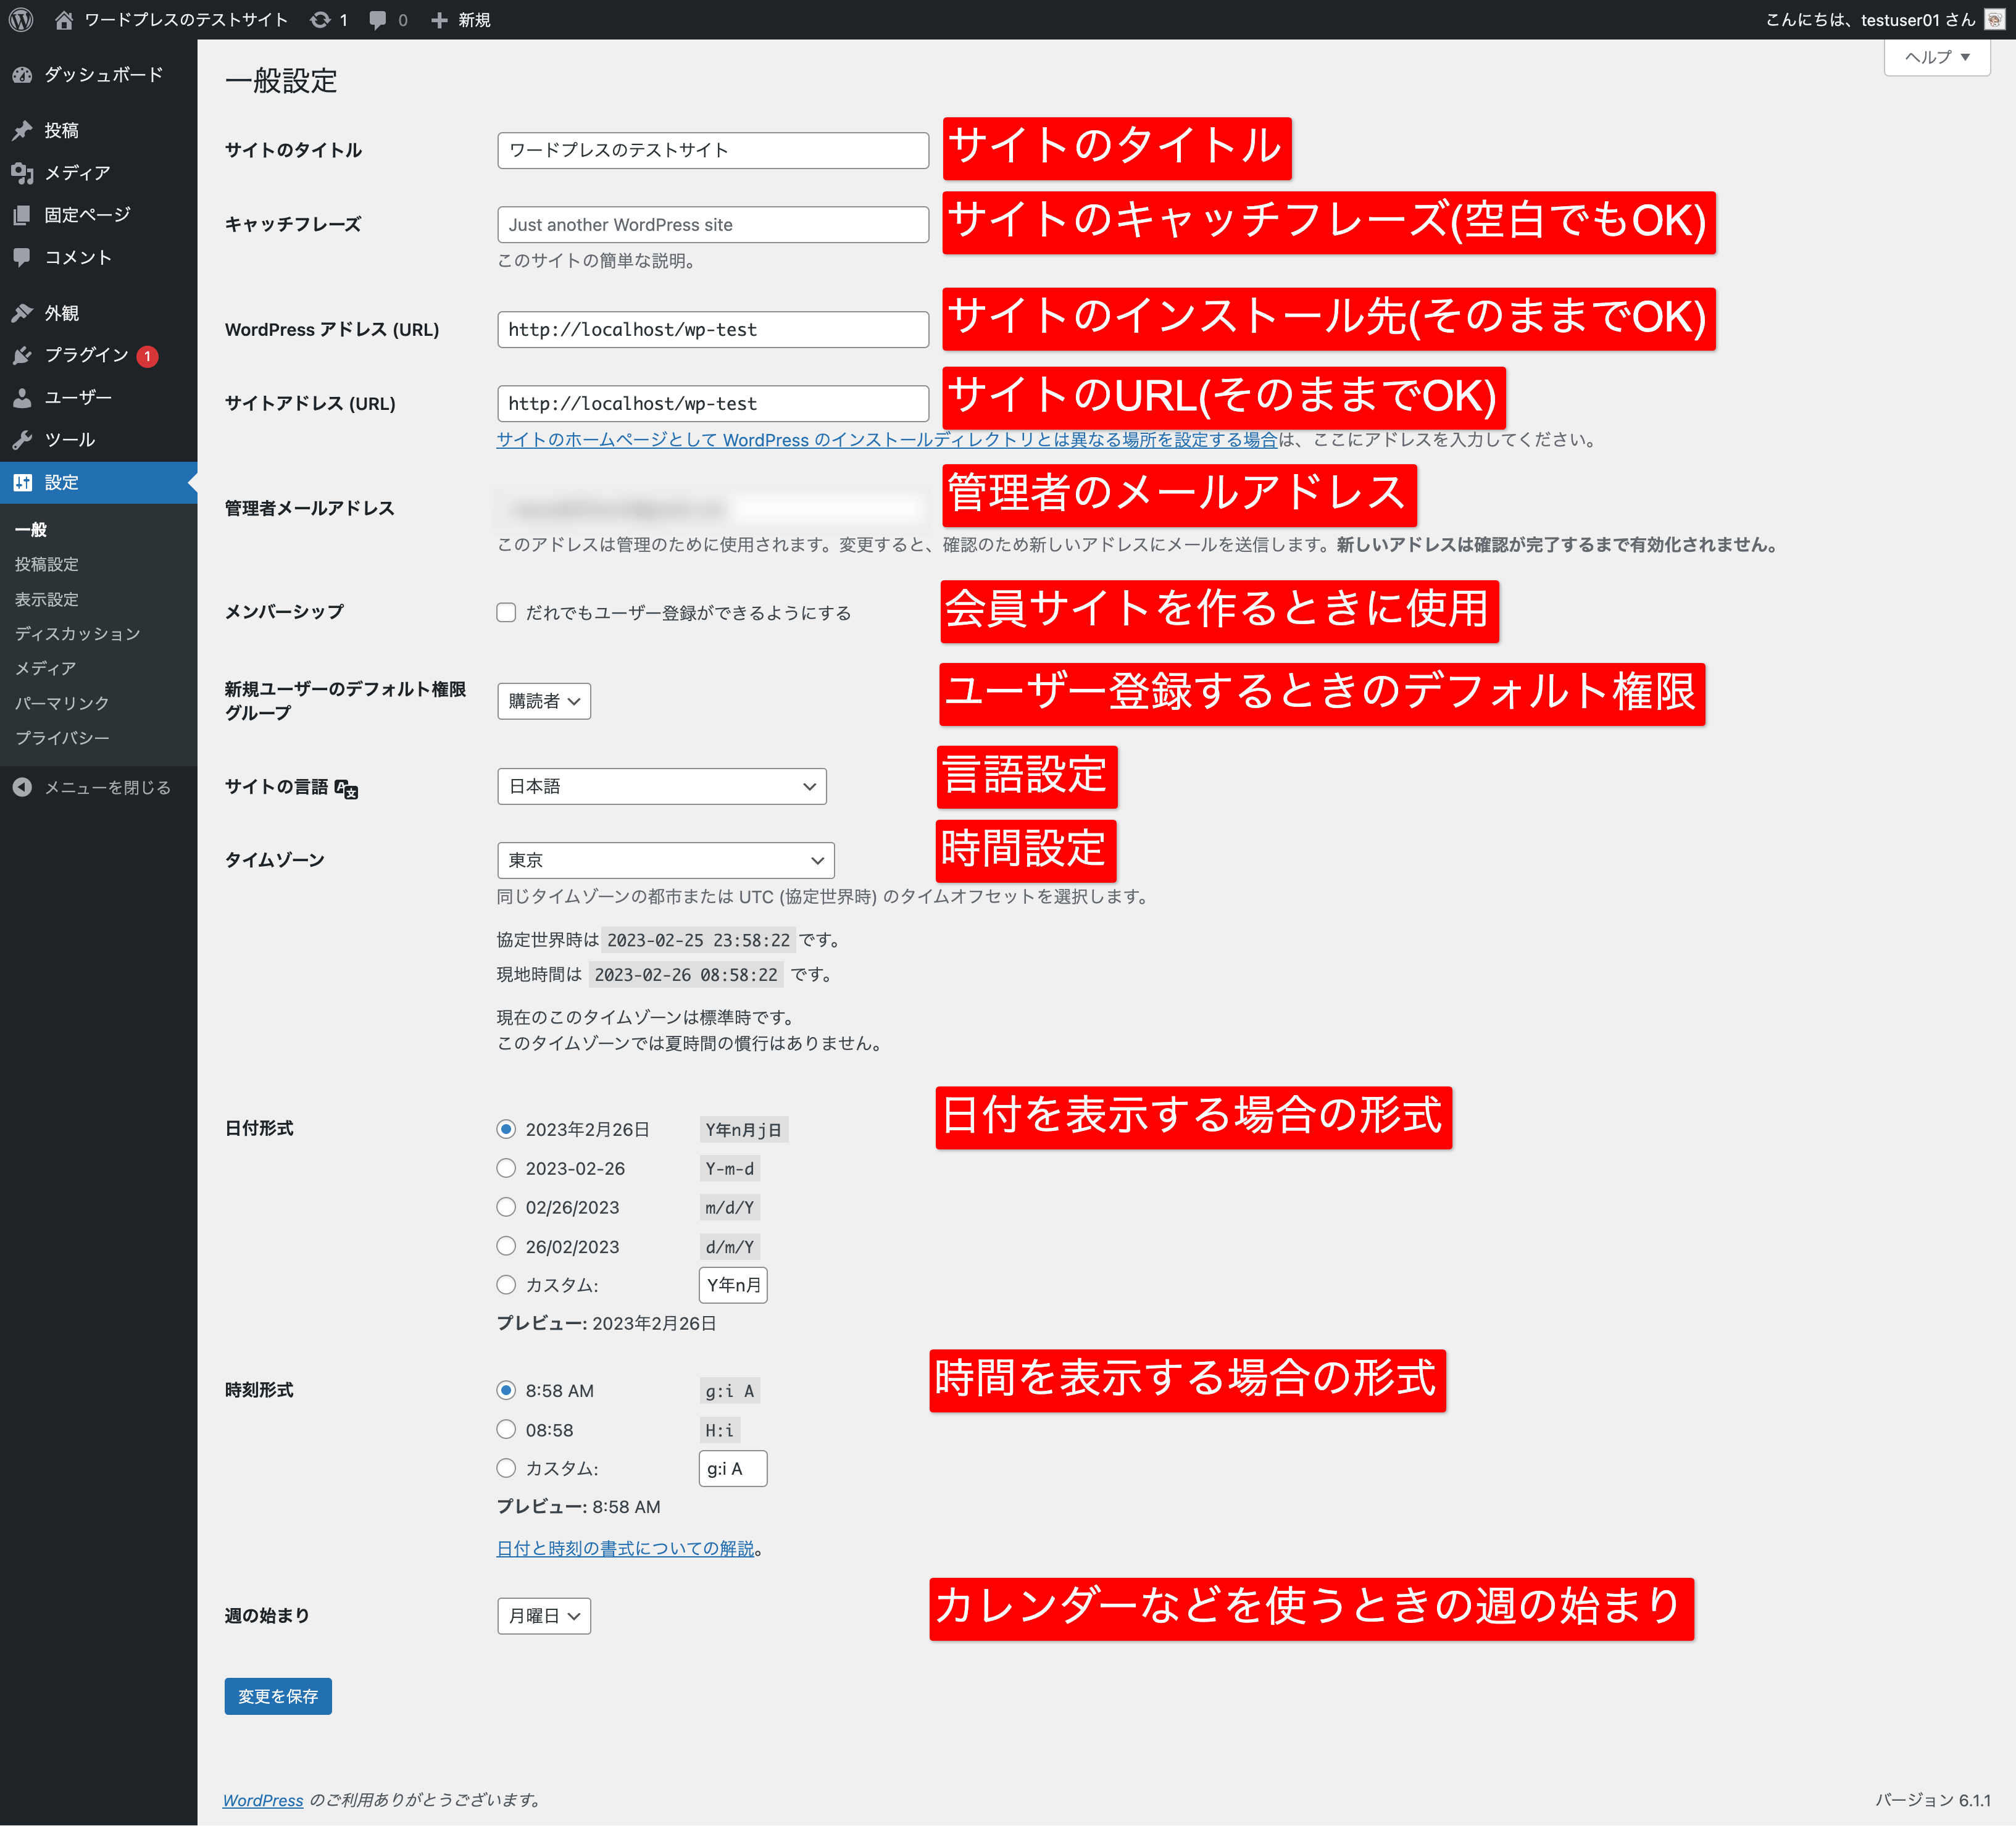Select the custom time format radio
2016x1826 pixels.
(506, 1468)
